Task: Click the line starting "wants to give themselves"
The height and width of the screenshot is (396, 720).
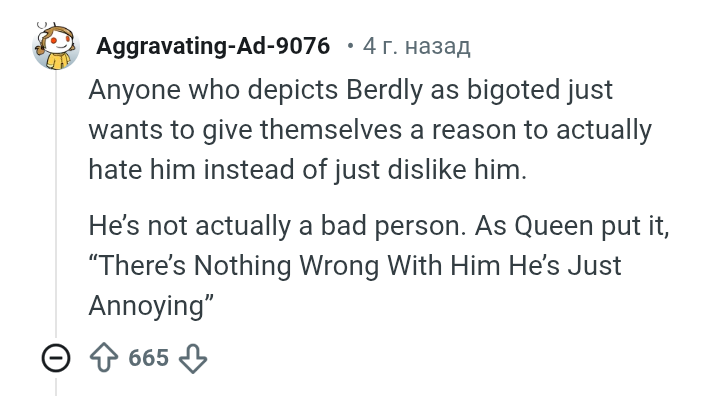Action: 370,130
